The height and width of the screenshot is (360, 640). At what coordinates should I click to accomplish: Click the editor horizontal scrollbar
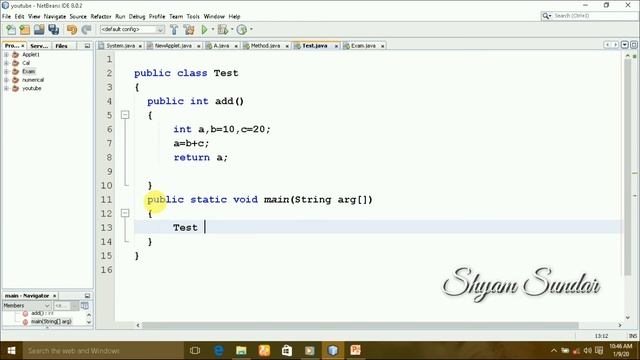(x=360, y=325)
